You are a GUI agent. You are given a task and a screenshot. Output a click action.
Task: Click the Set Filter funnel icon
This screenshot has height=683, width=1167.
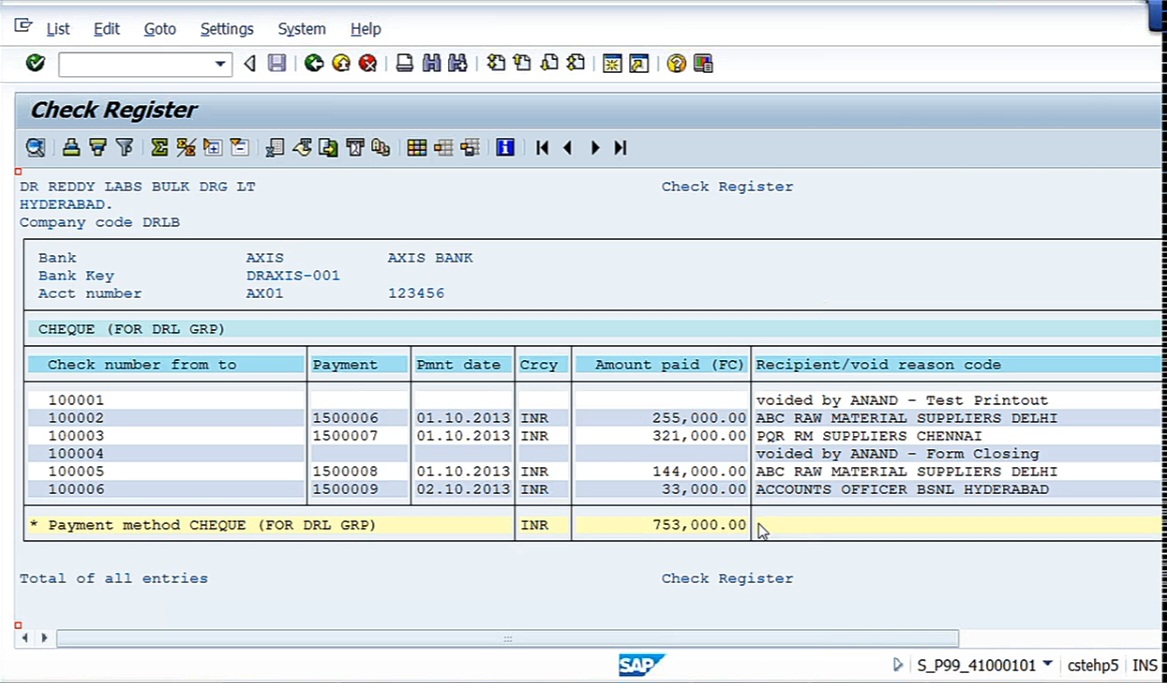(125, 147)
